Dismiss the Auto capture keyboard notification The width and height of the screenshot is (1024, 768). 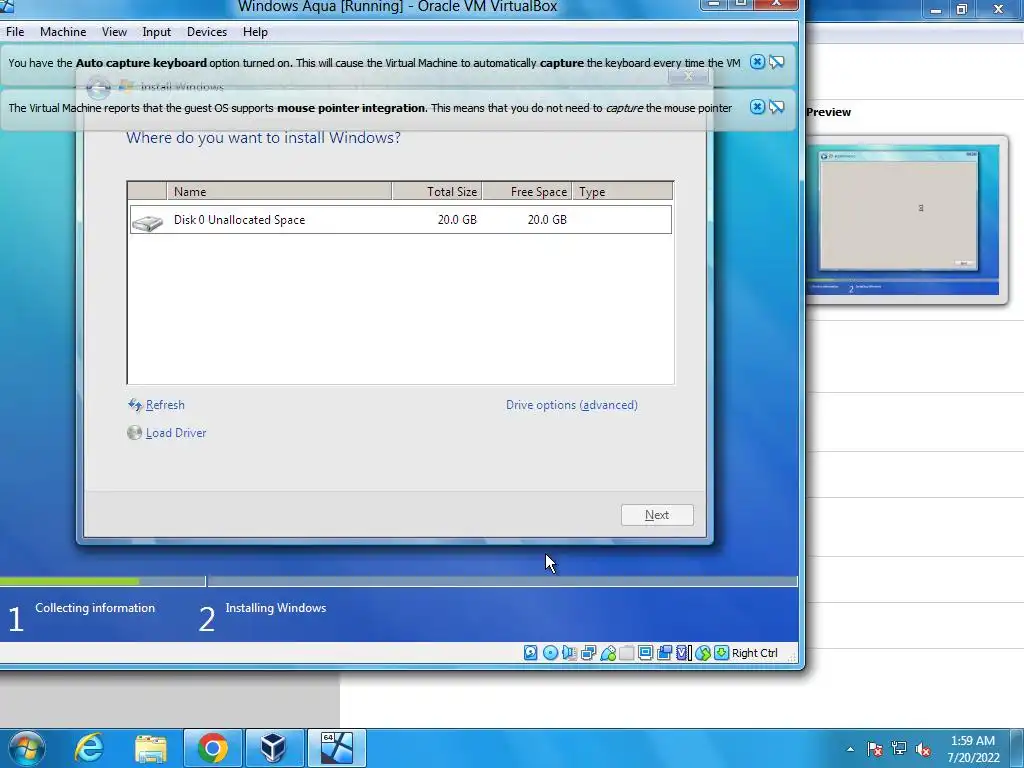tap(757, 62)
